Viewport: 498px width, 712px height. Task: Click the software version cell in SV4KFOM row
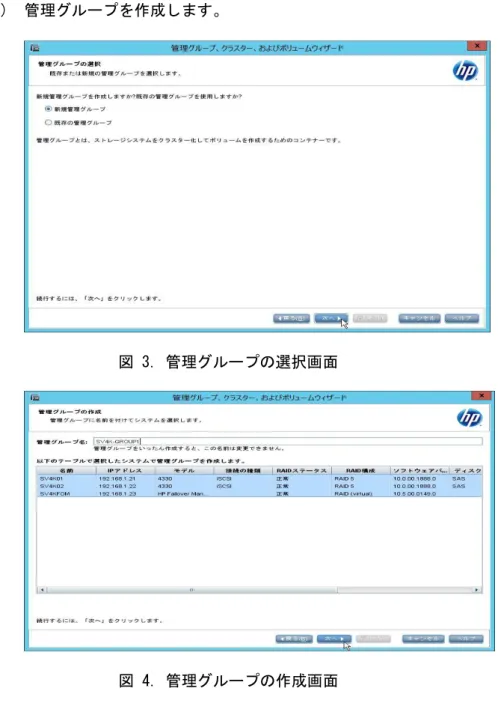(x=414, y=494)
